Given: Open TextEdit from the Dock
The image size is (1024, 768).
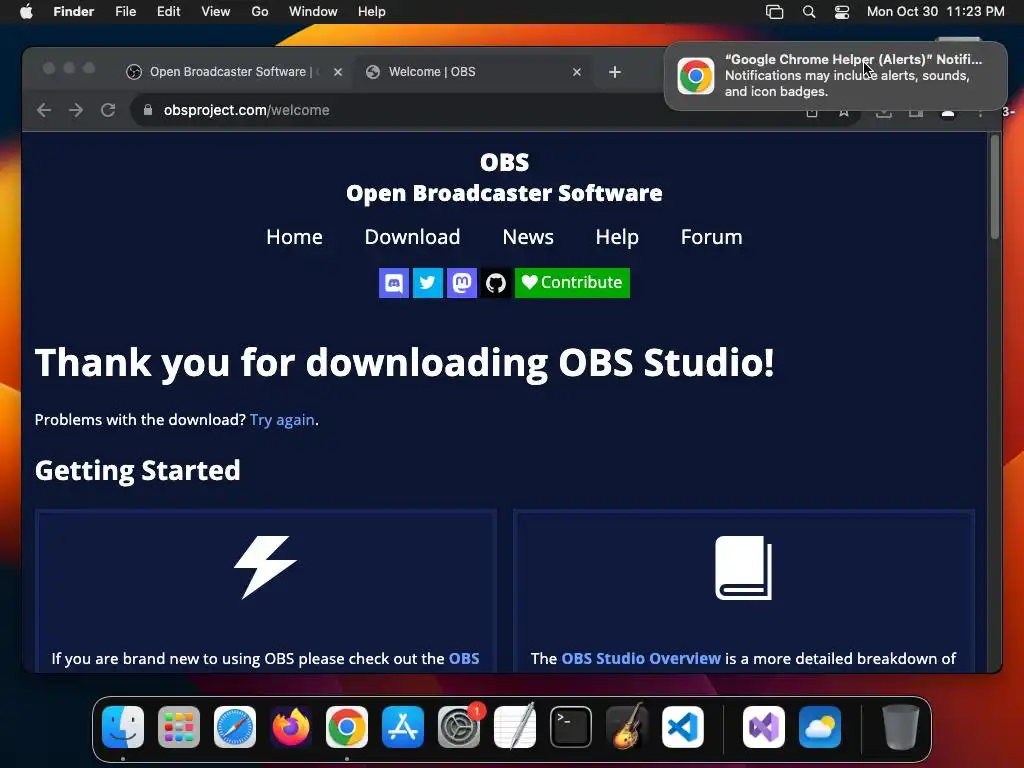Looking at the screenshot, I should [x=515, y=727].
